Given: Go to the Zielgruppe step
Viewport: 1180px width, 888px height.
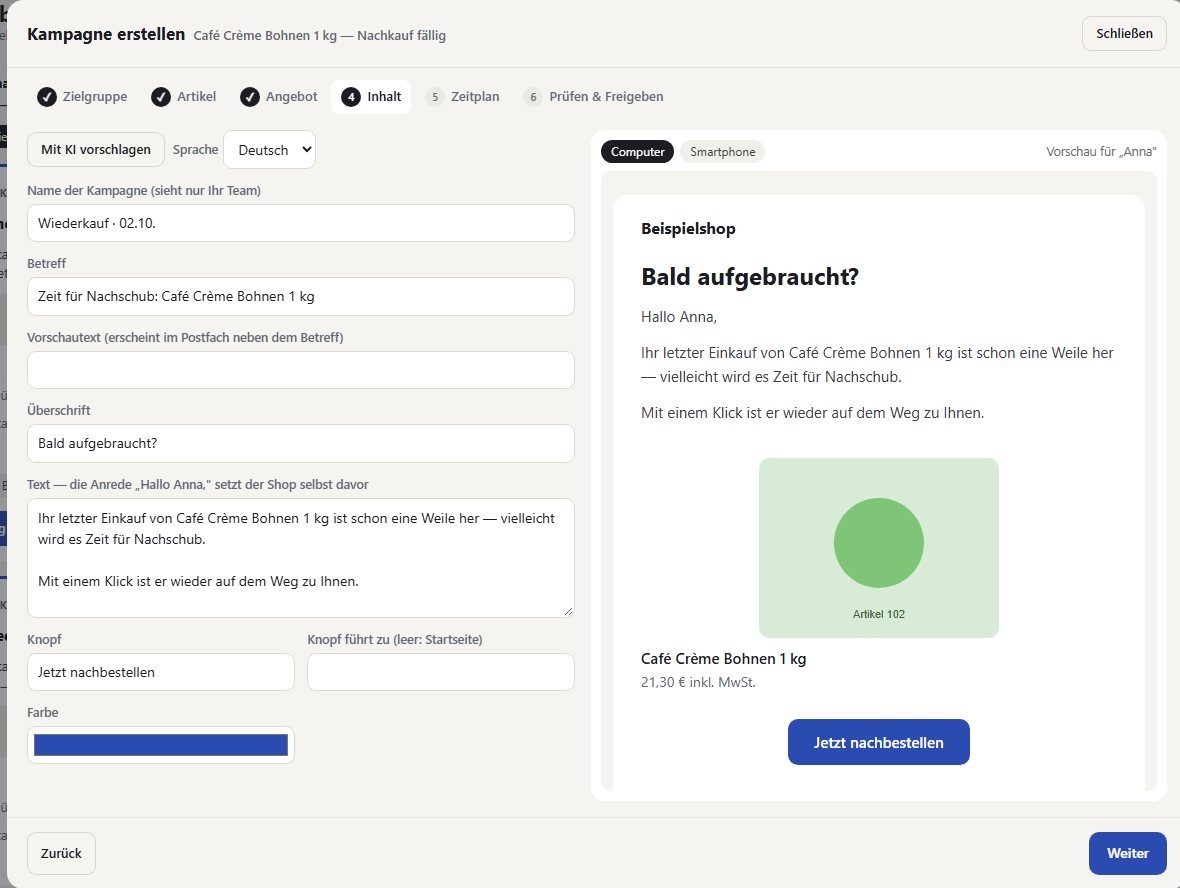Looking at the screenshot, I should 82,96.
